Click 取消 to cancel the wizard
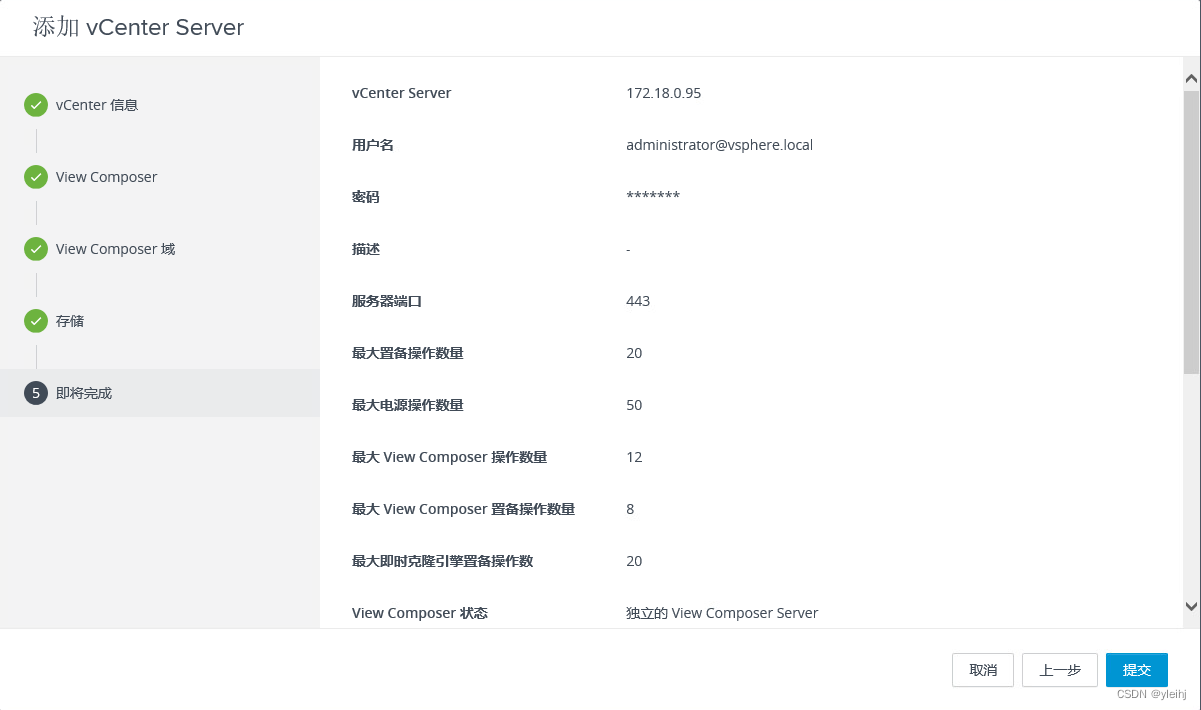This screenshot has height=710, width=1201. point(983,670)
